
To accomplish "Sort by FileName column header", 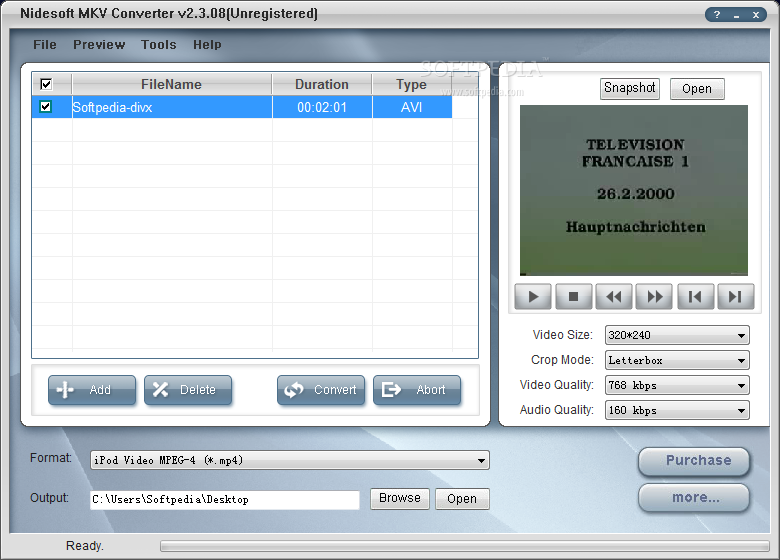I will click(x=172, y=84).
